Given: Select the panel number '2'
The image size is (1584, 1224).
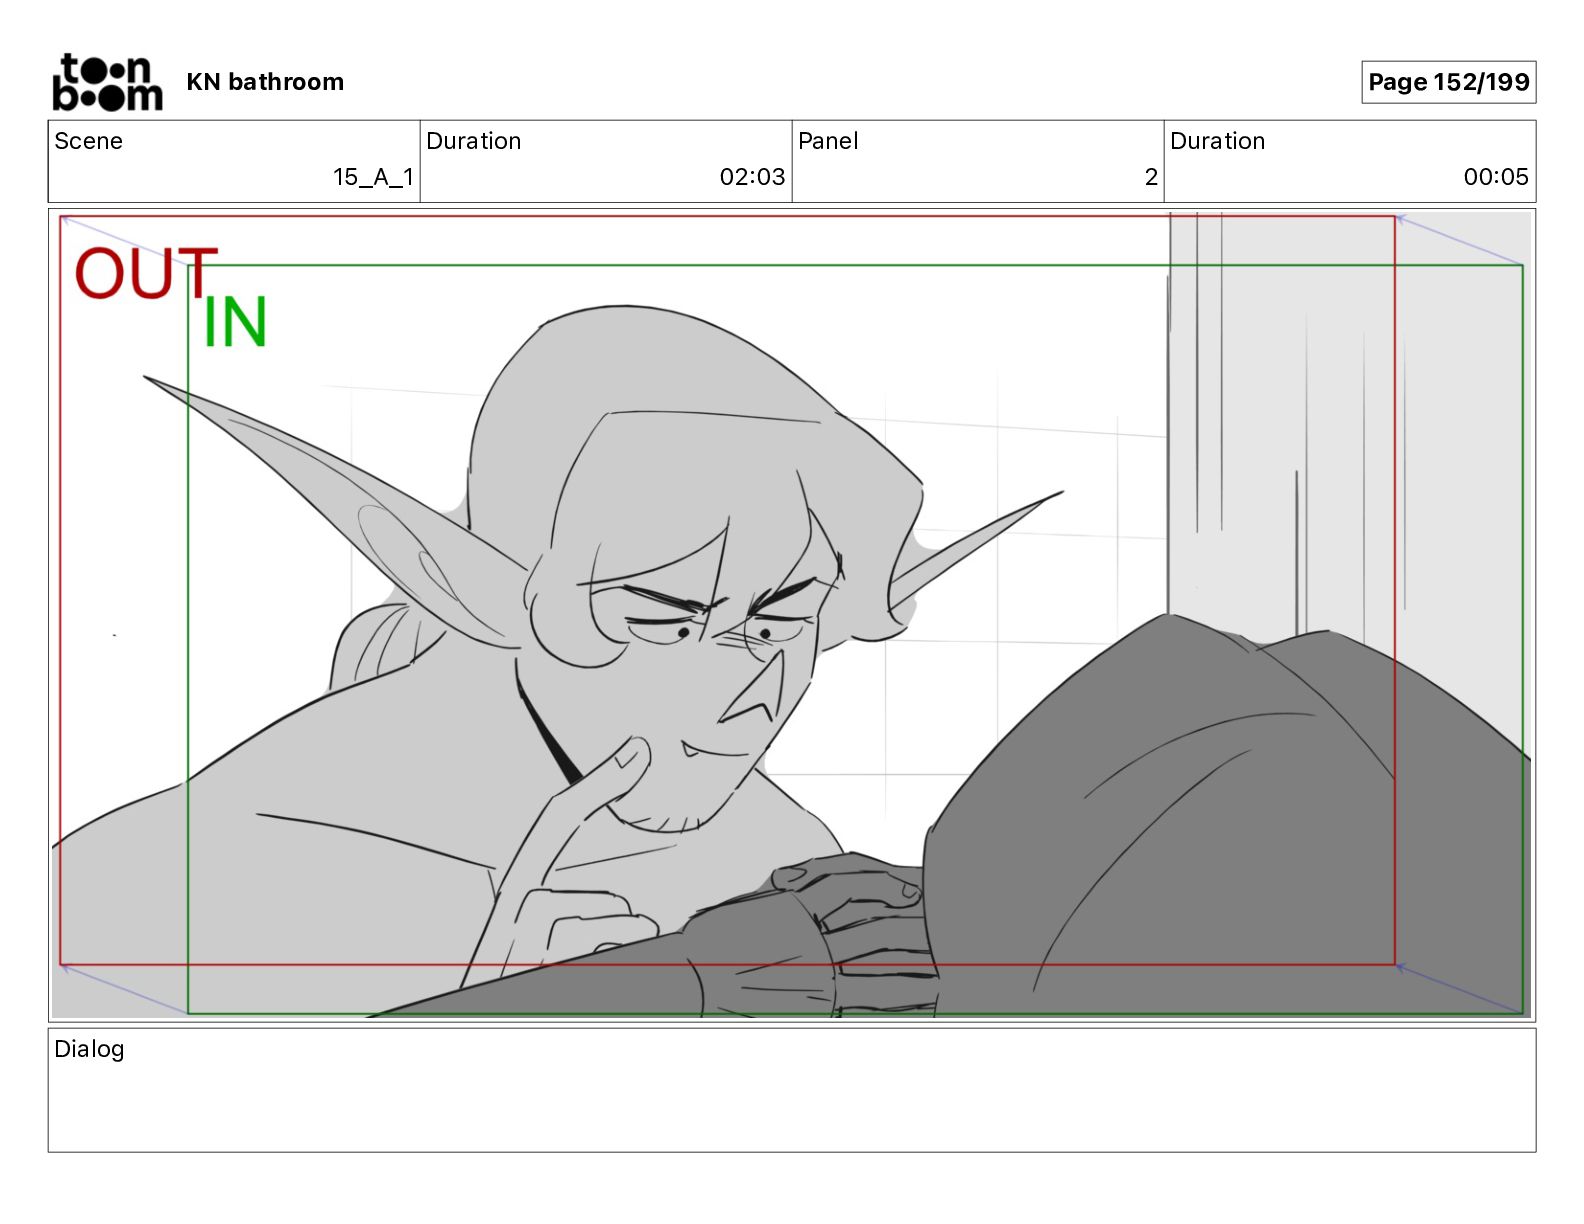Looking at the screenshot, I should (1151, 177).
